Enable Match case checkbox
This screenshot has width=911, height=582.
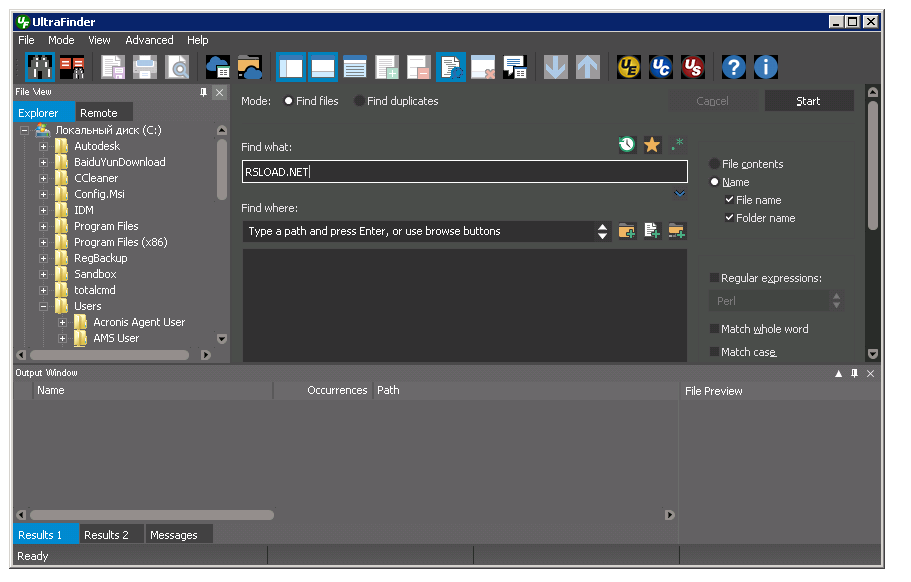click(x=715, y=352)
